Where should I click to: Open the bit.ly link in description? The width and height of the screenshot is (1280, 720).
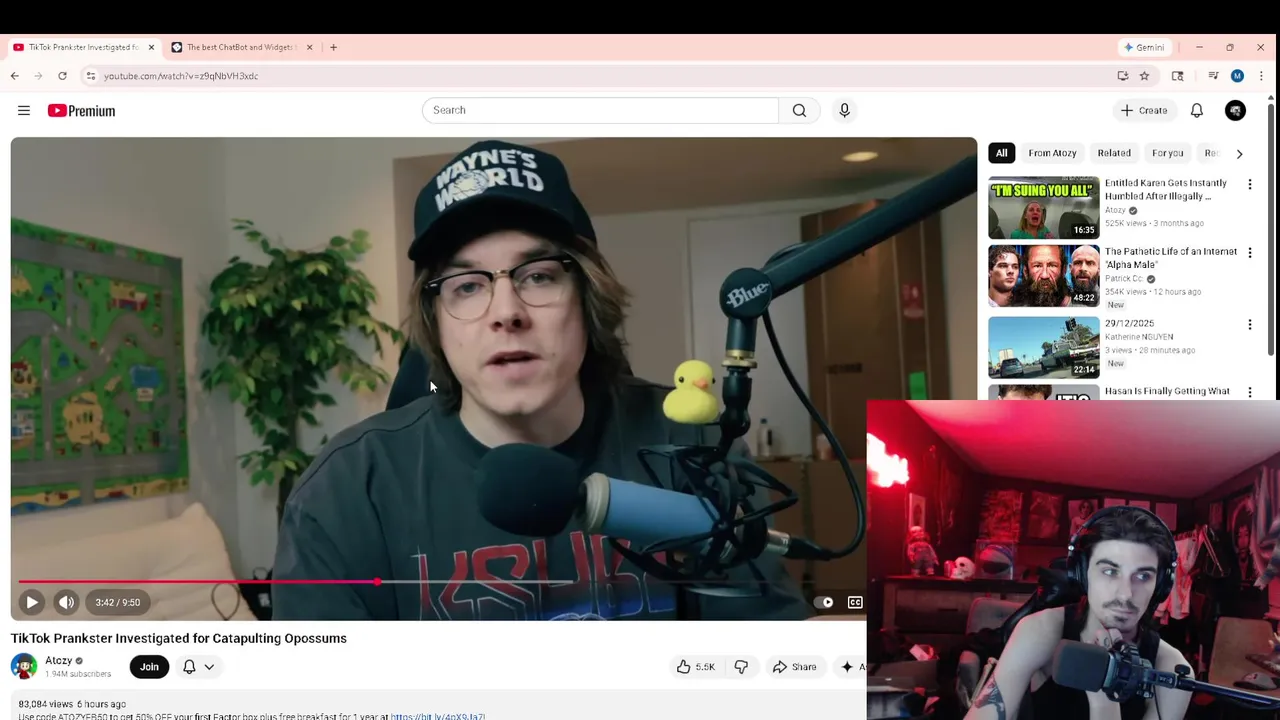click(438, 717)
